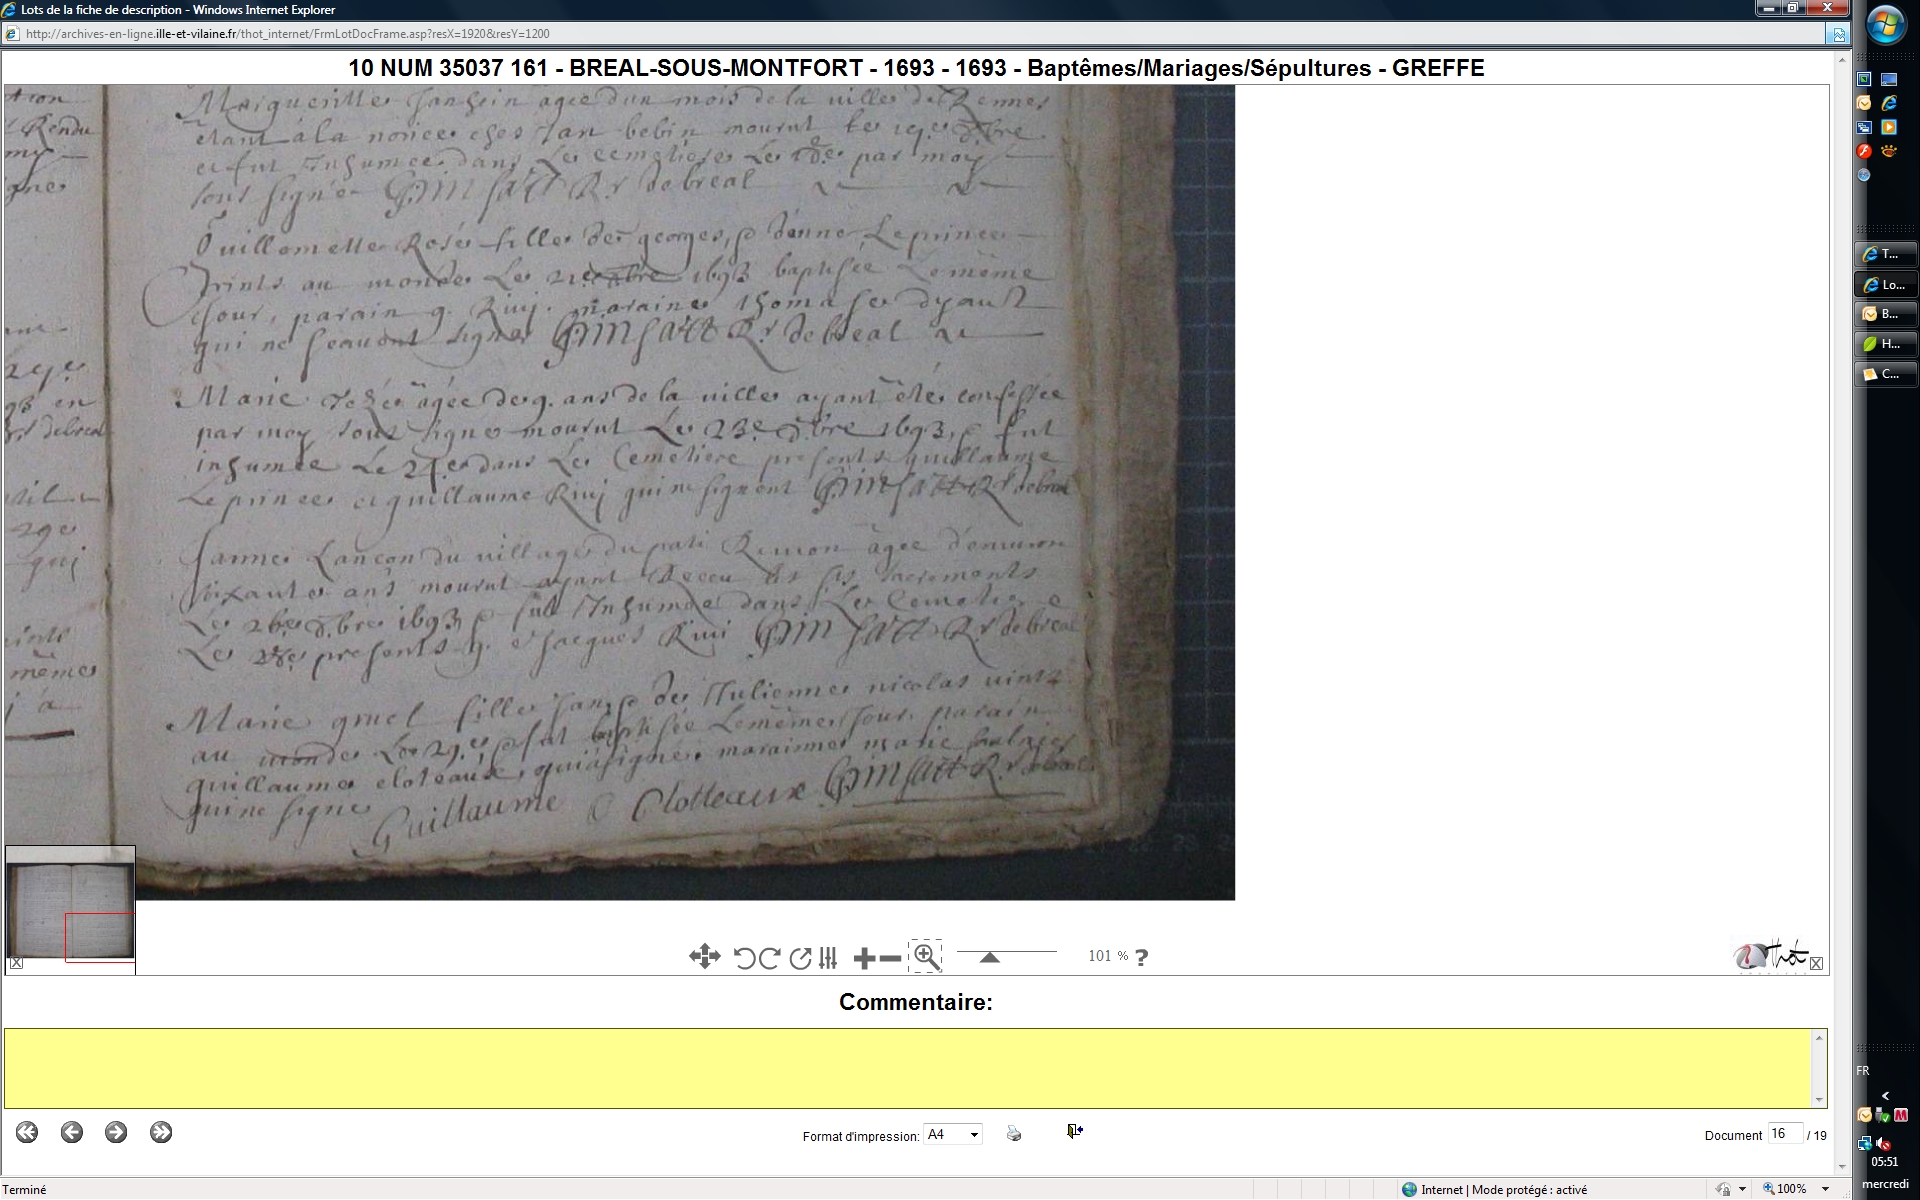This screenshot has width=1920, height=1200.
Task: Activate the magnifier region zoom tool
Action: [x=926, y=957]
